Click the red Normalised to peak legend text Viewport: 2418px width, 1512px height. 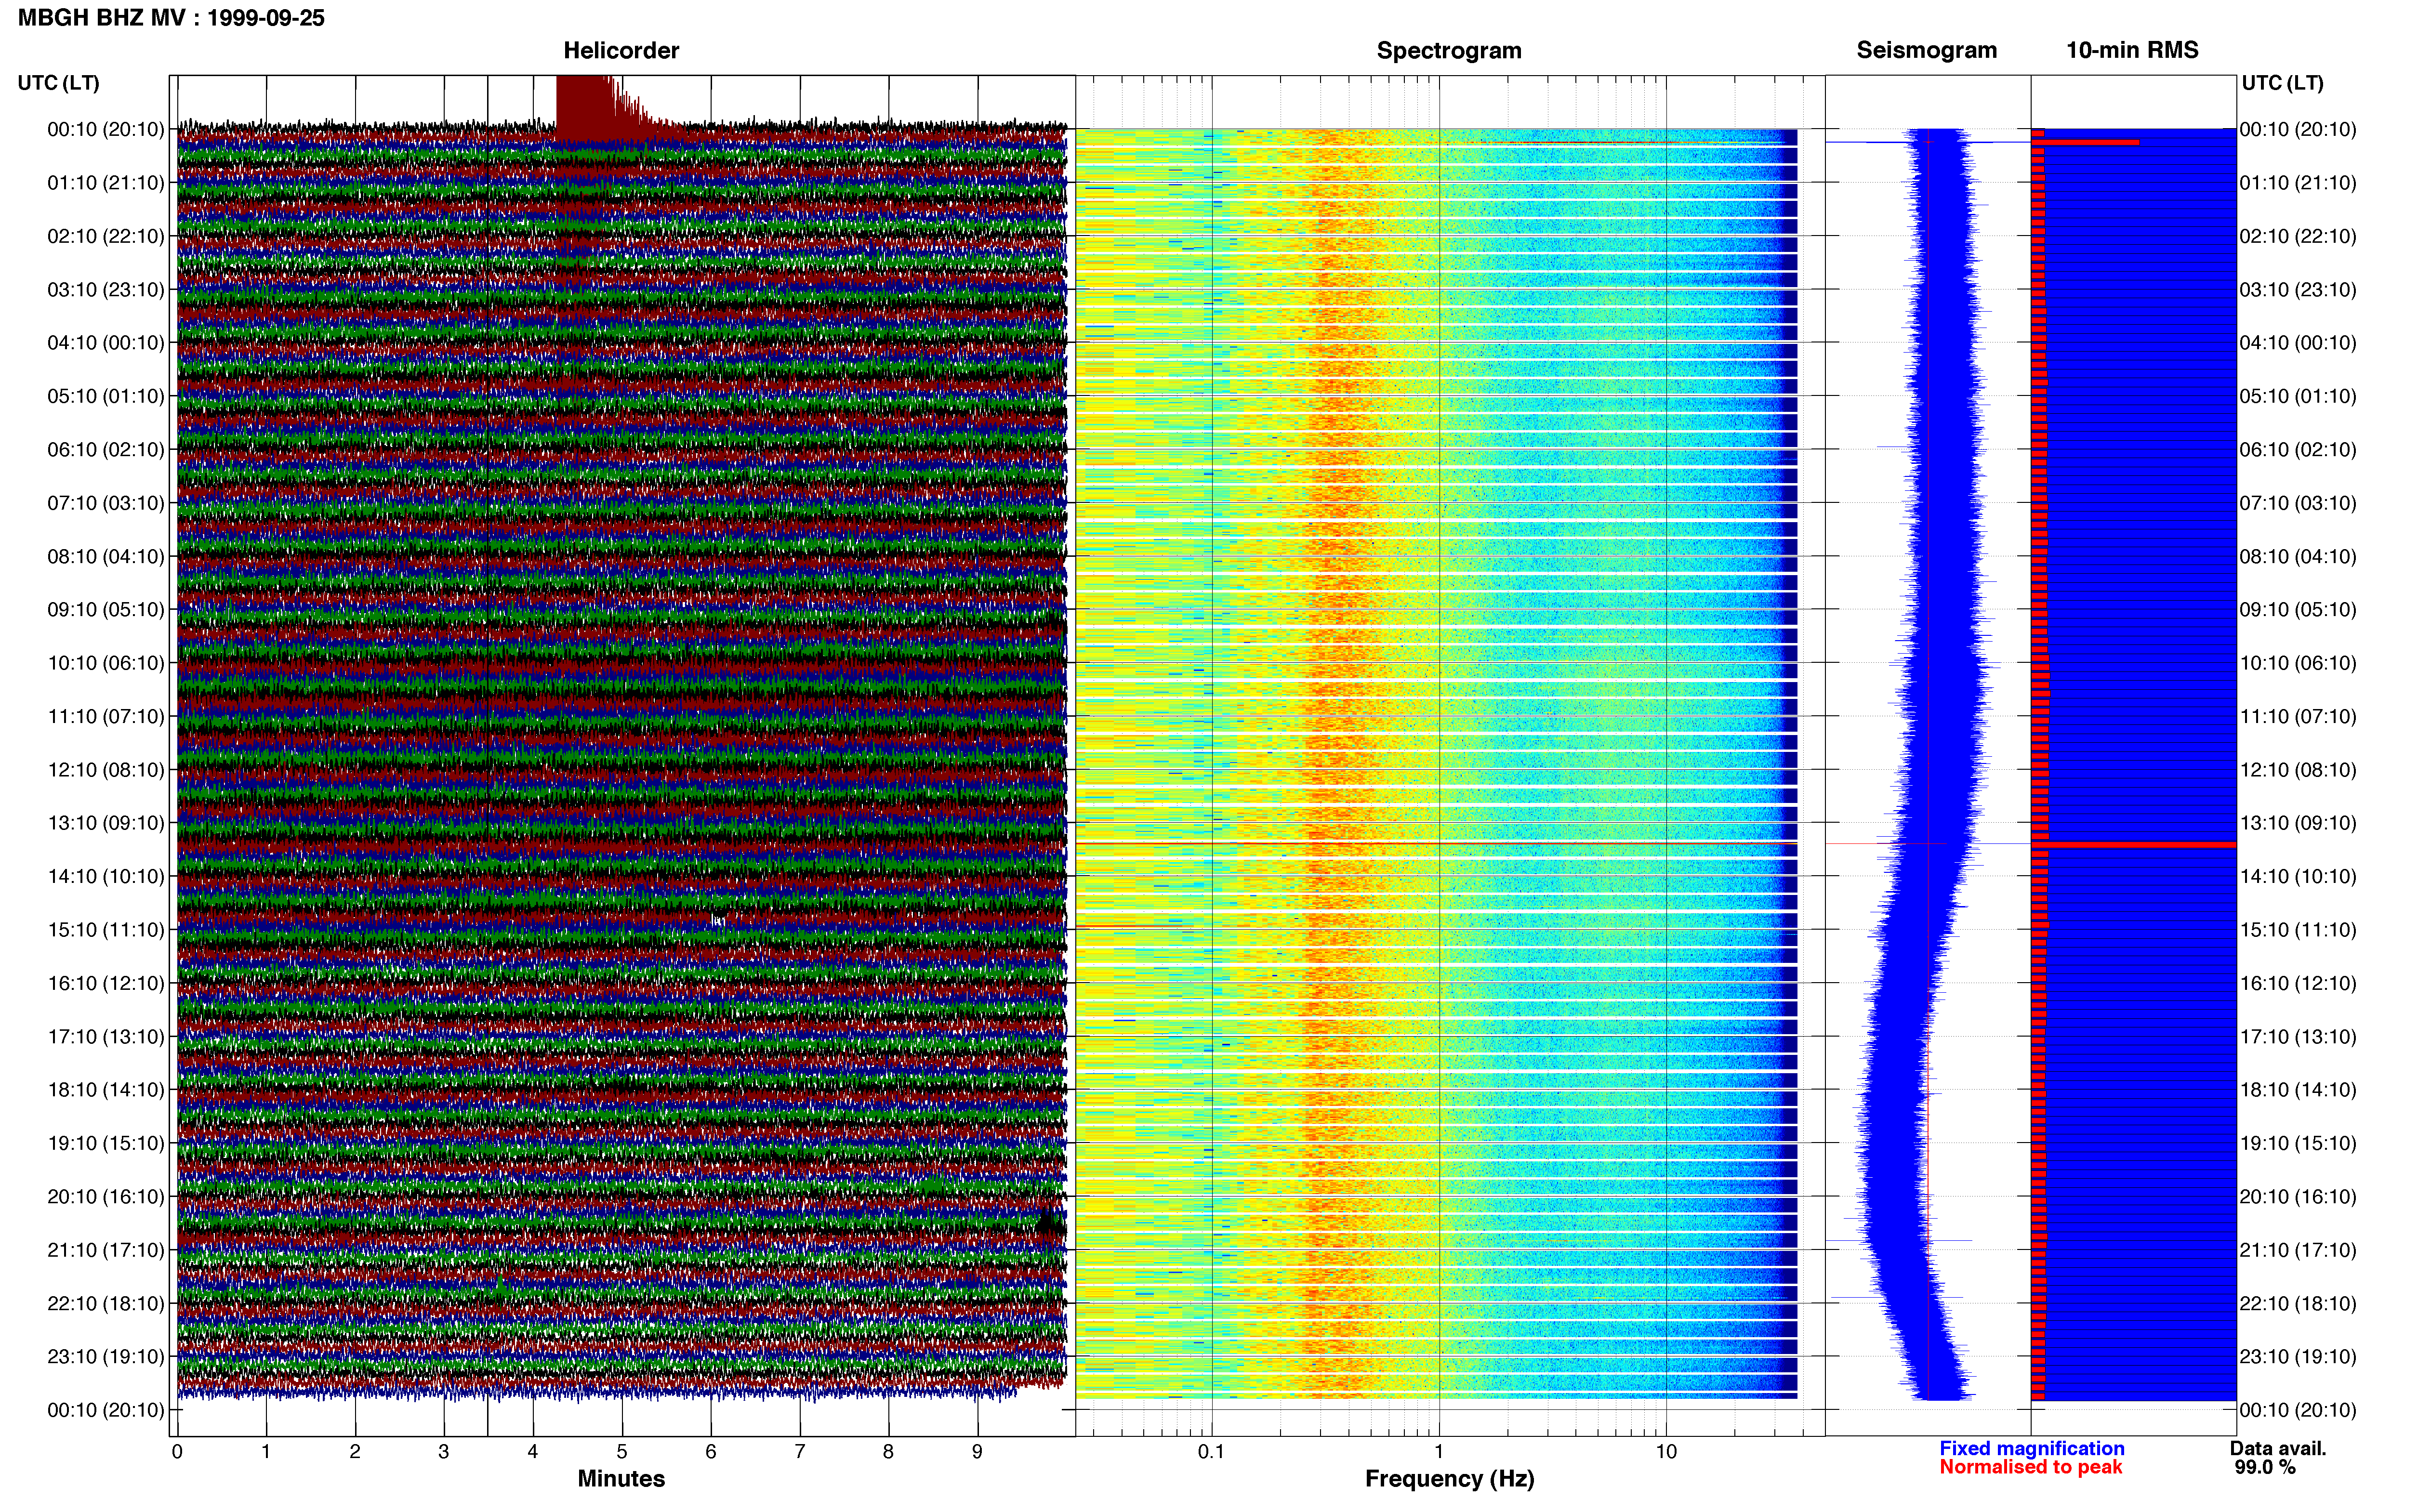(2030, 1467)
